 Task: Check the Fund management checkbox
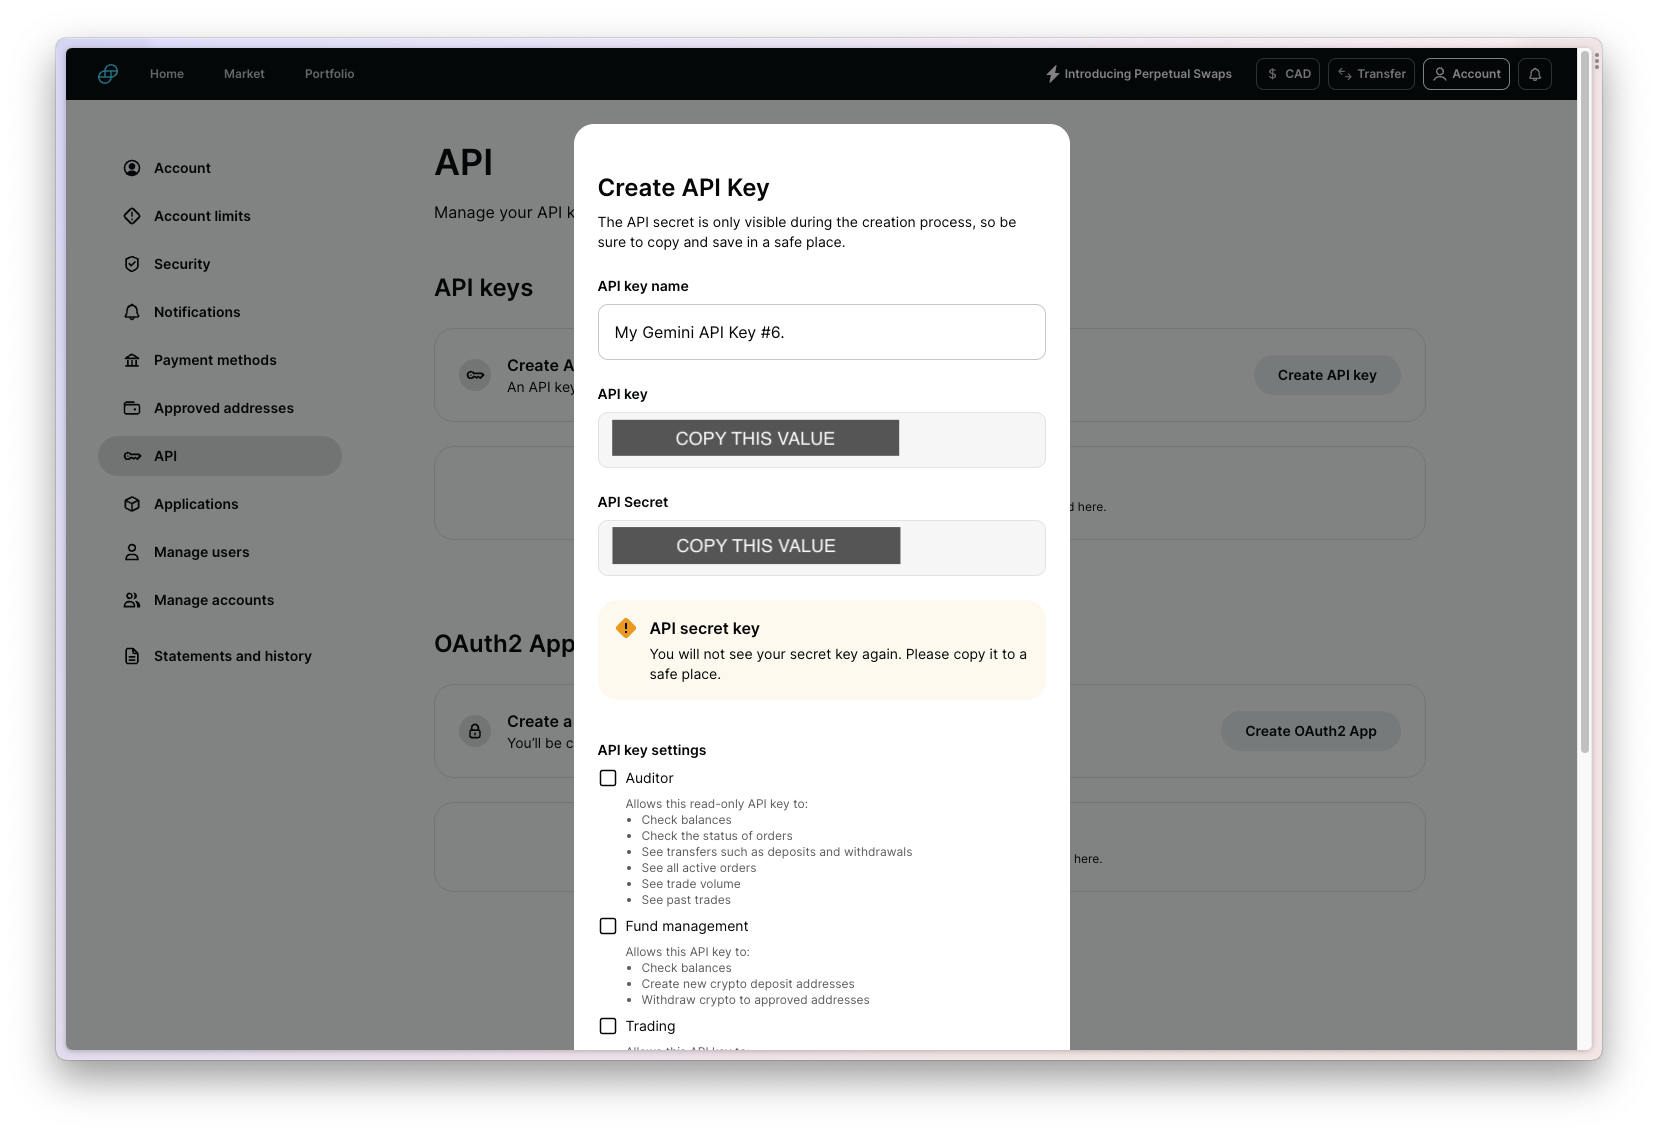(608, 926)
